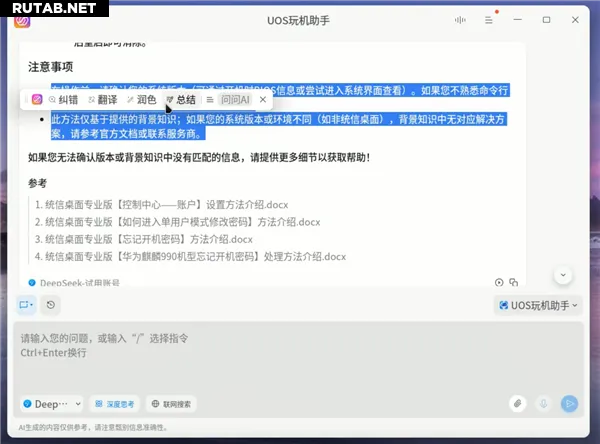Open reference 【忘记开机密码】方法介绍.docx
600x444 pixels.
tap(148, 239)
